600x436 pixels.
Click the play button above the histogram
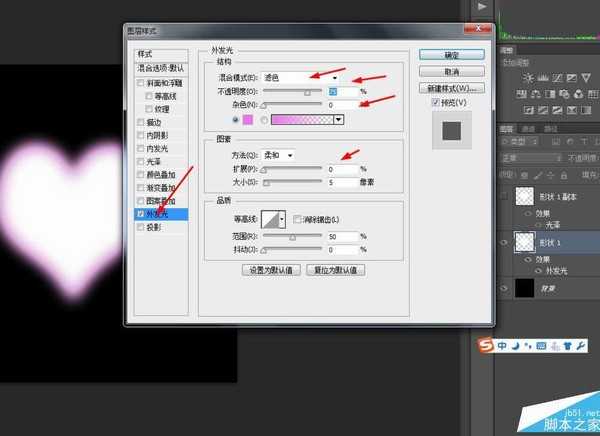483,7
